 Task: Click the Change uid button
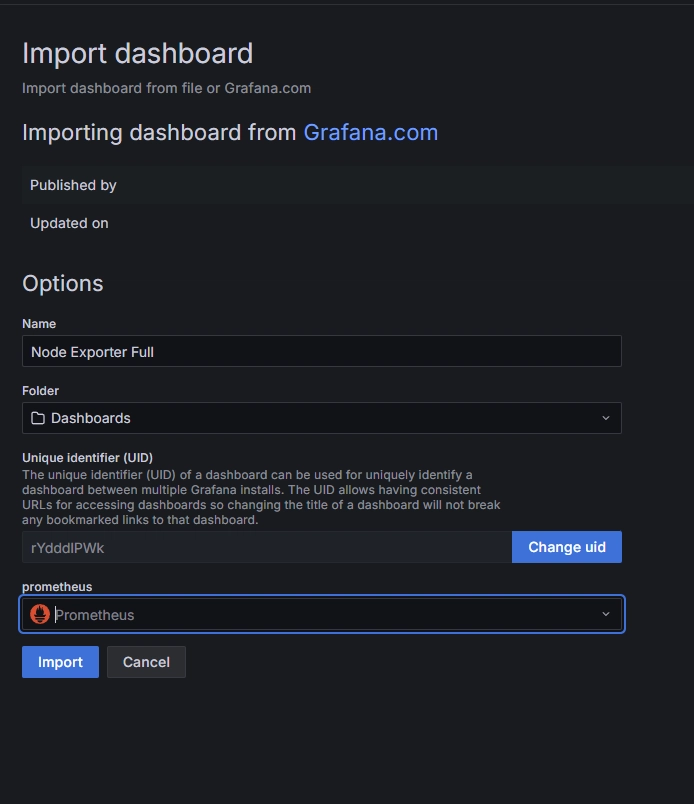(x=567, y=547)
